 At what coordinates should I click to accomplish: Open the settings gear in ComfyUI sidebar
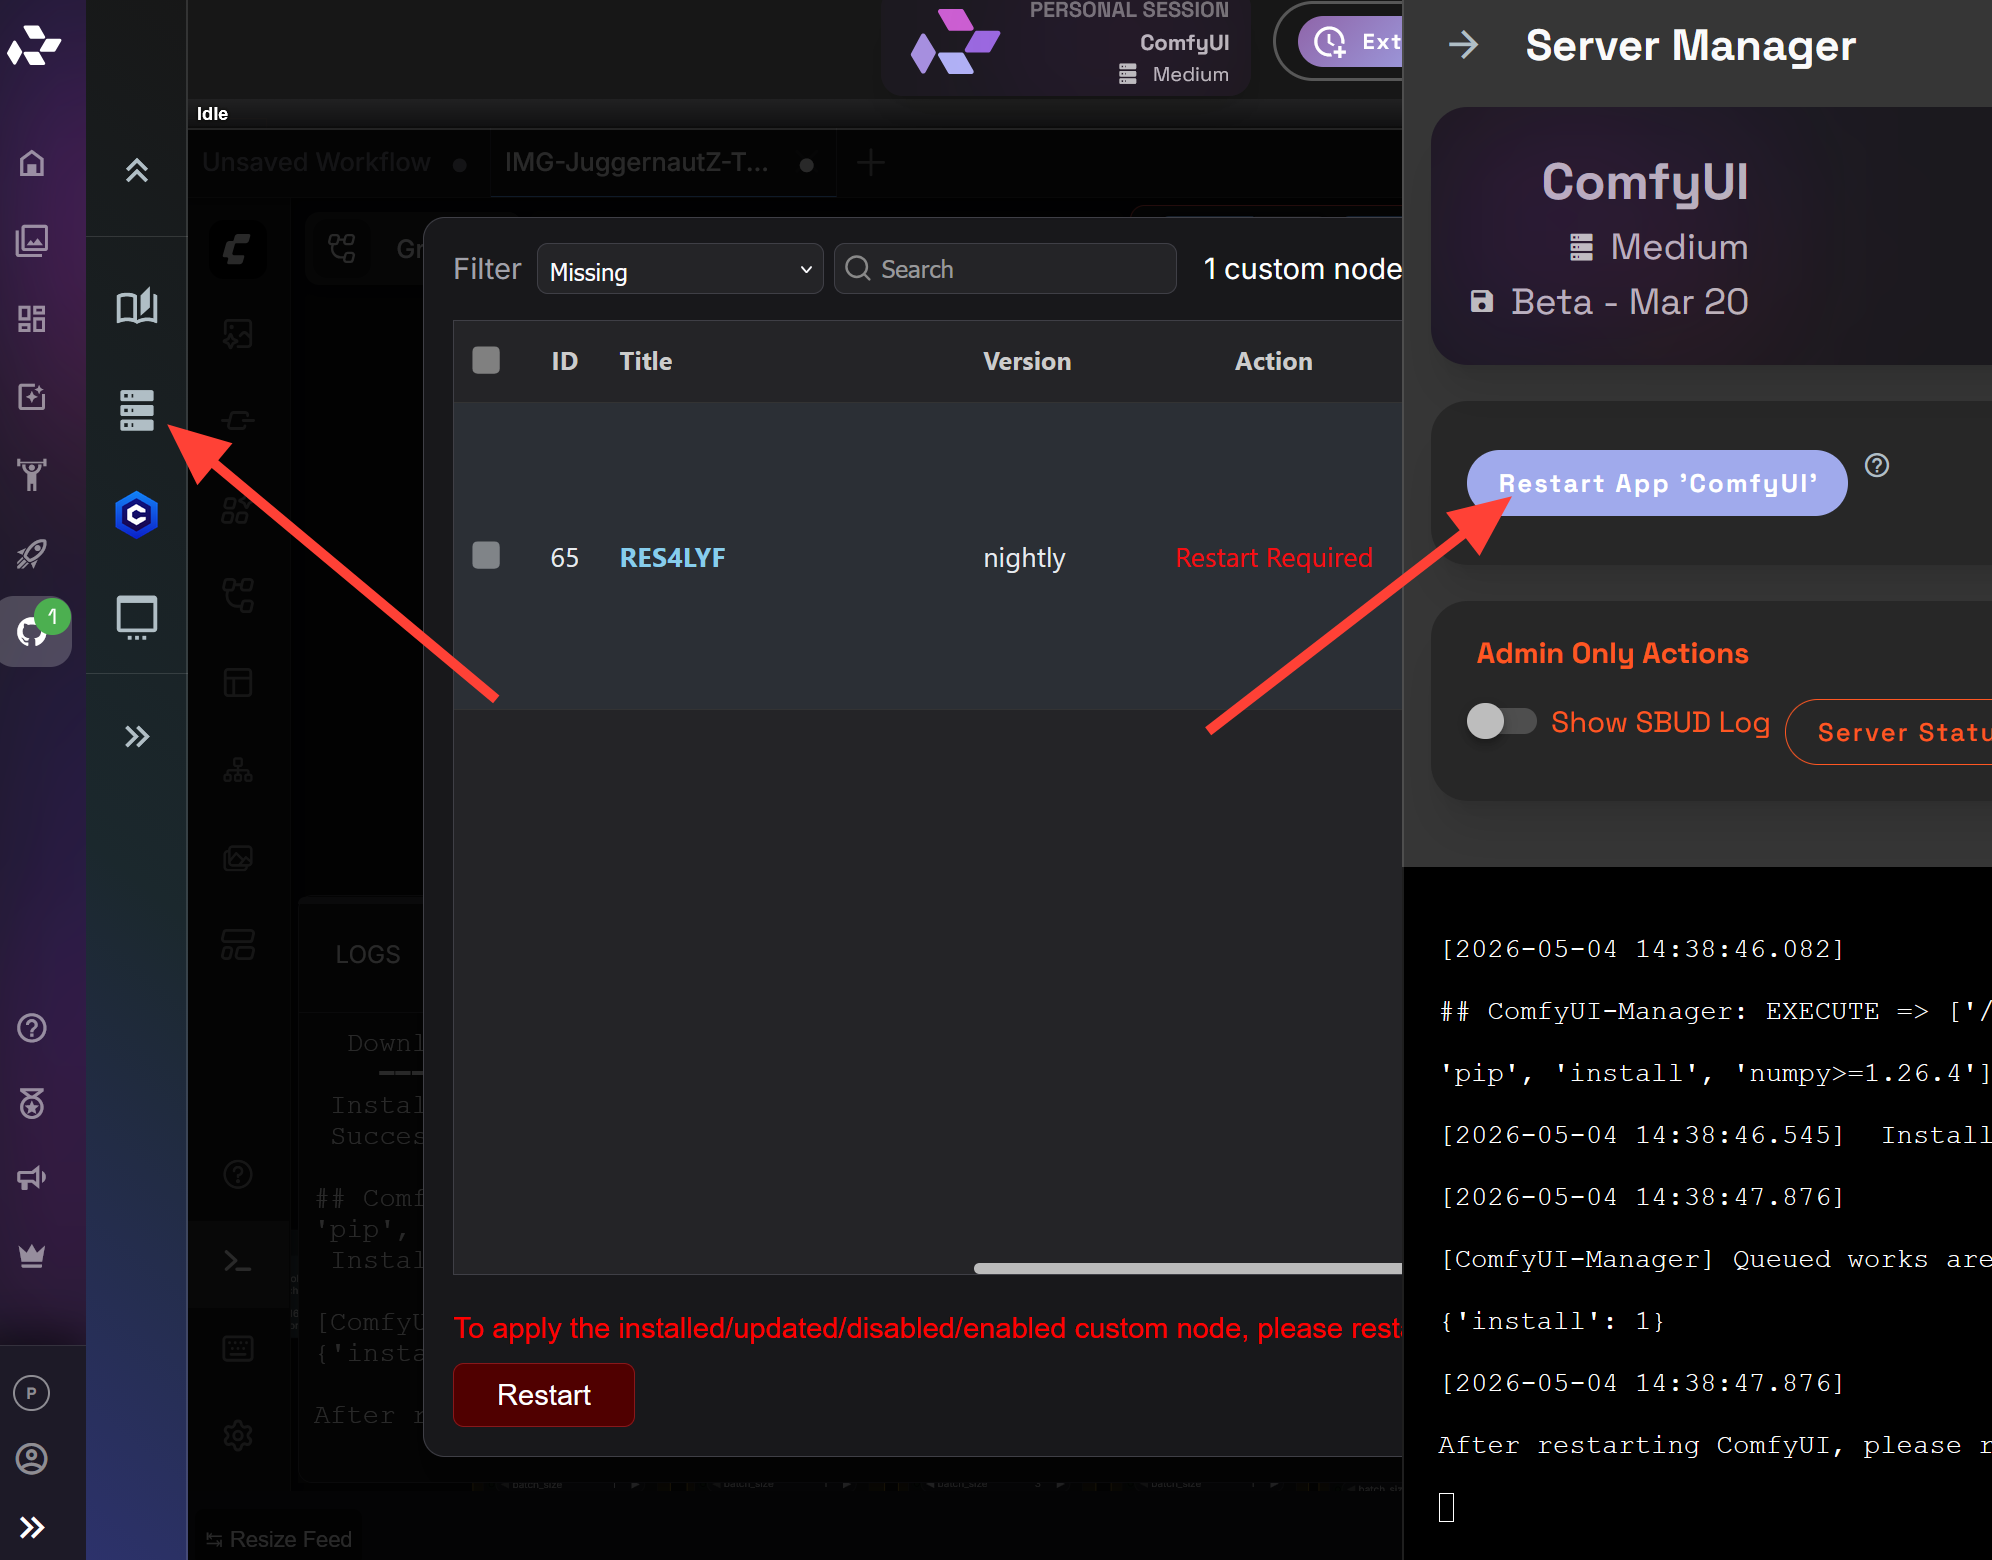[238, 1435]
